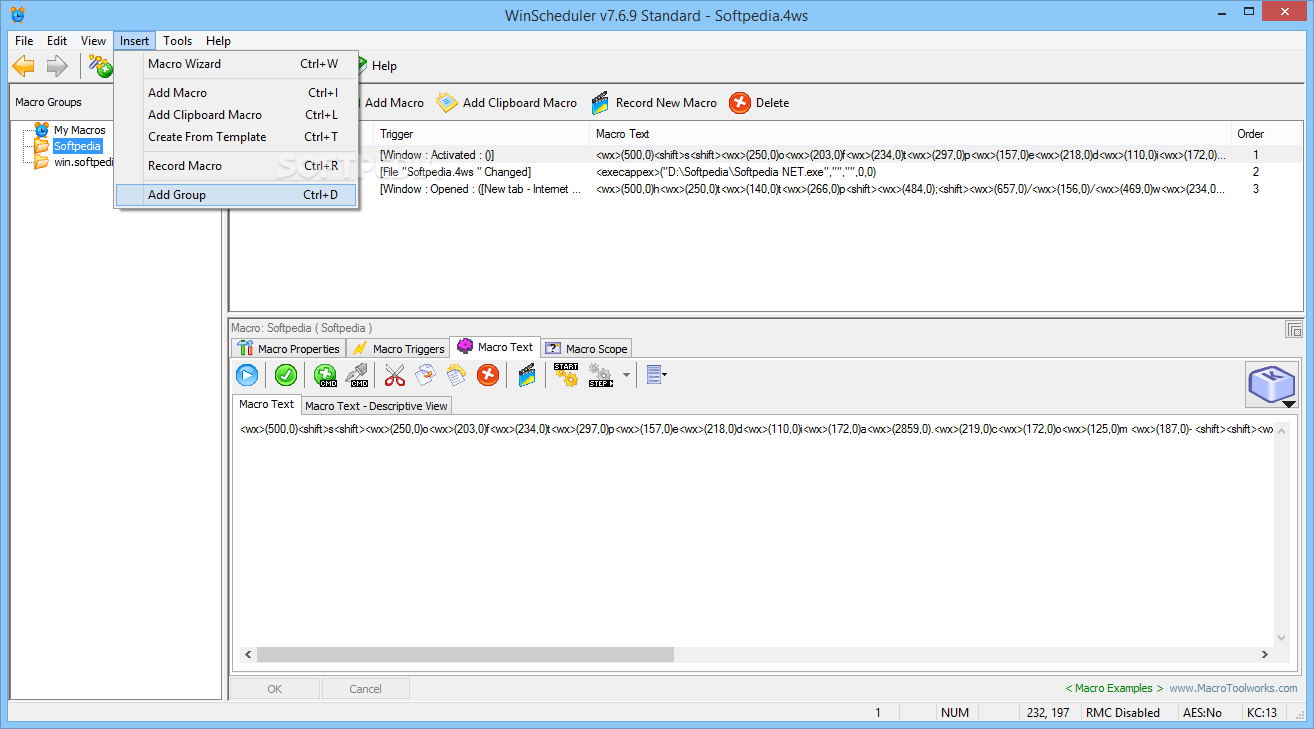
Task: Open the Edit menu
Action: click(x=57, y=41)
